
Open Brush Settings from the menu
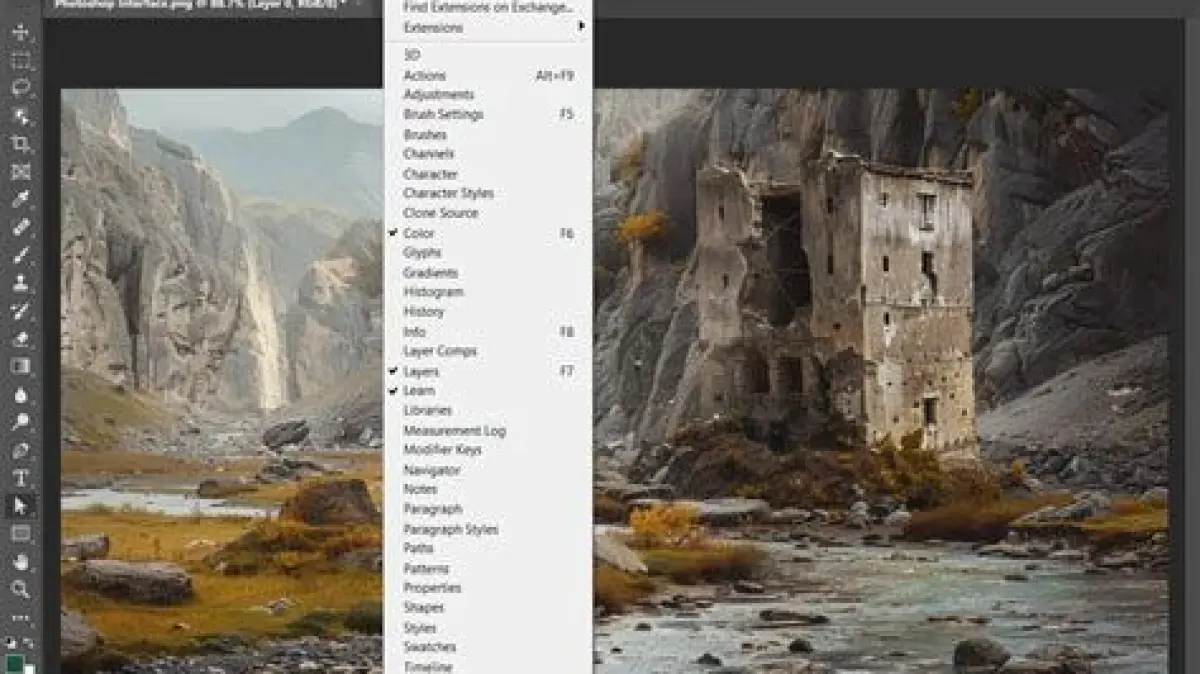click(443, 115)
